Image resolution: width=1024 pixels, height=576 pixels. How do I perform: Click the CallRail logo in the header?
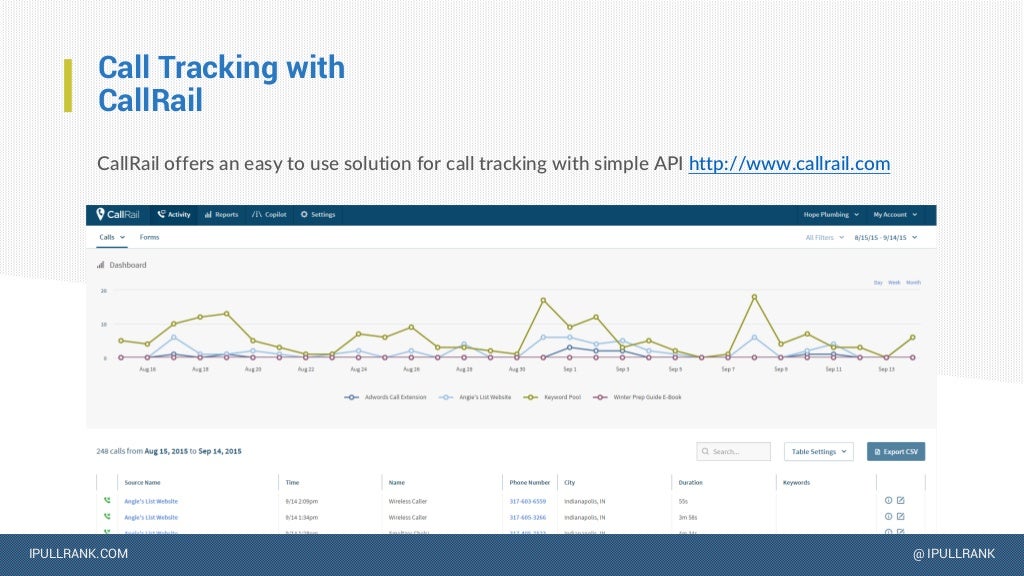pos(118,214)
